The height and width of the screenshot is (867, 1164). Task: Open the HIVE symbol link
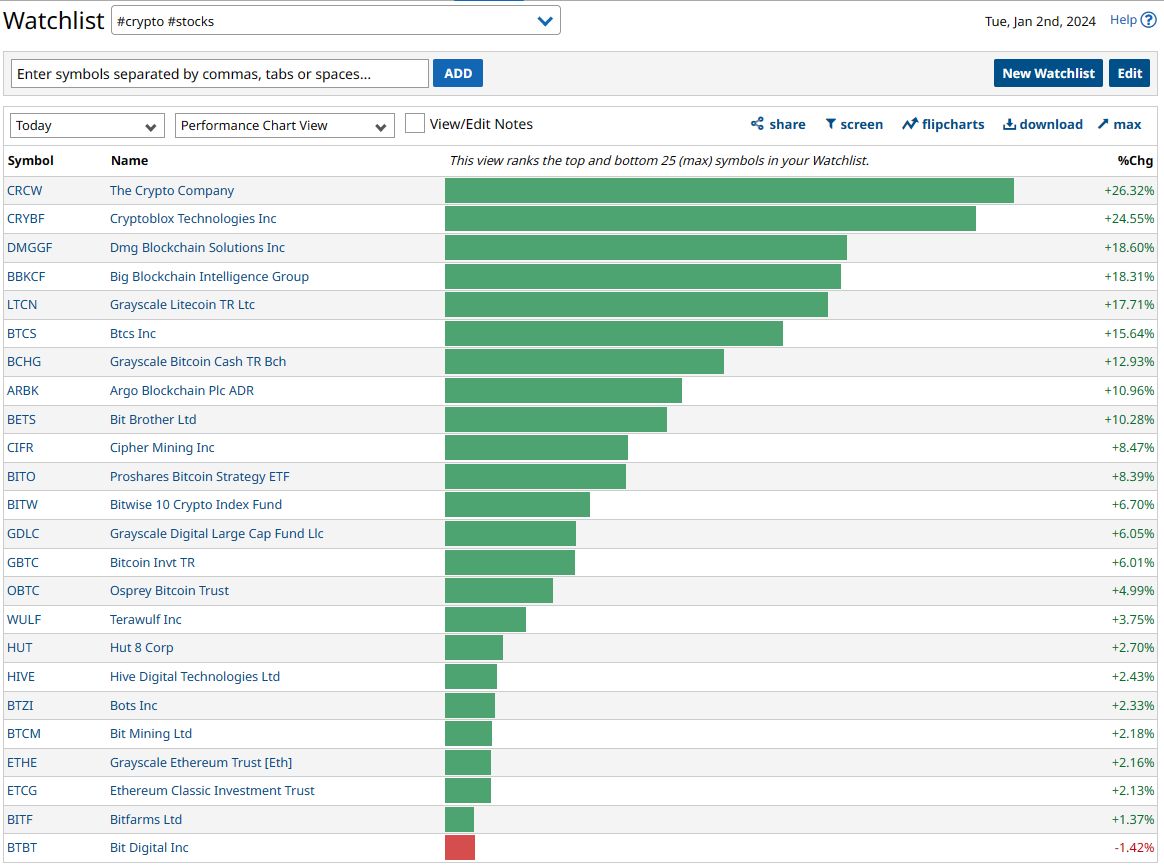click(x=21, y=678)
